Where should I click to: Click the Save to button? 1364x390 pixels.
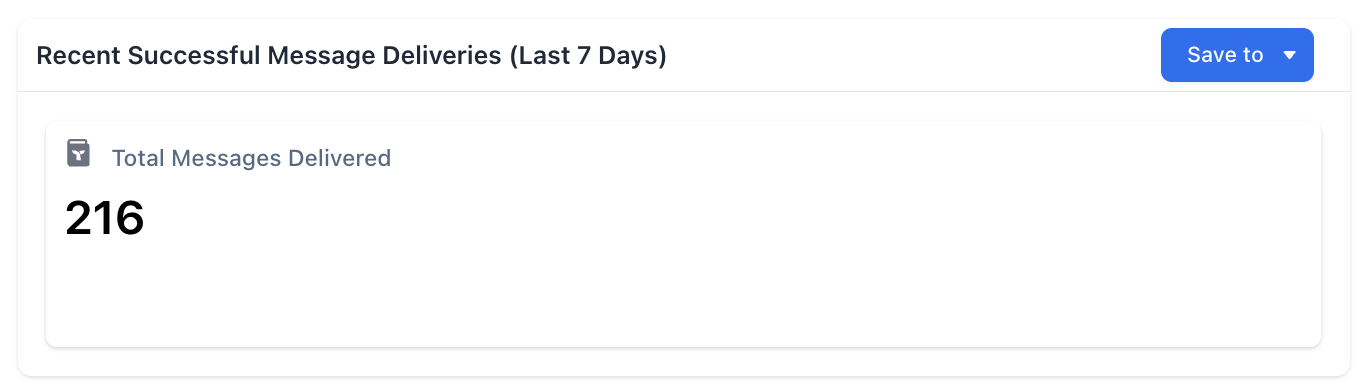(1237, 55)
